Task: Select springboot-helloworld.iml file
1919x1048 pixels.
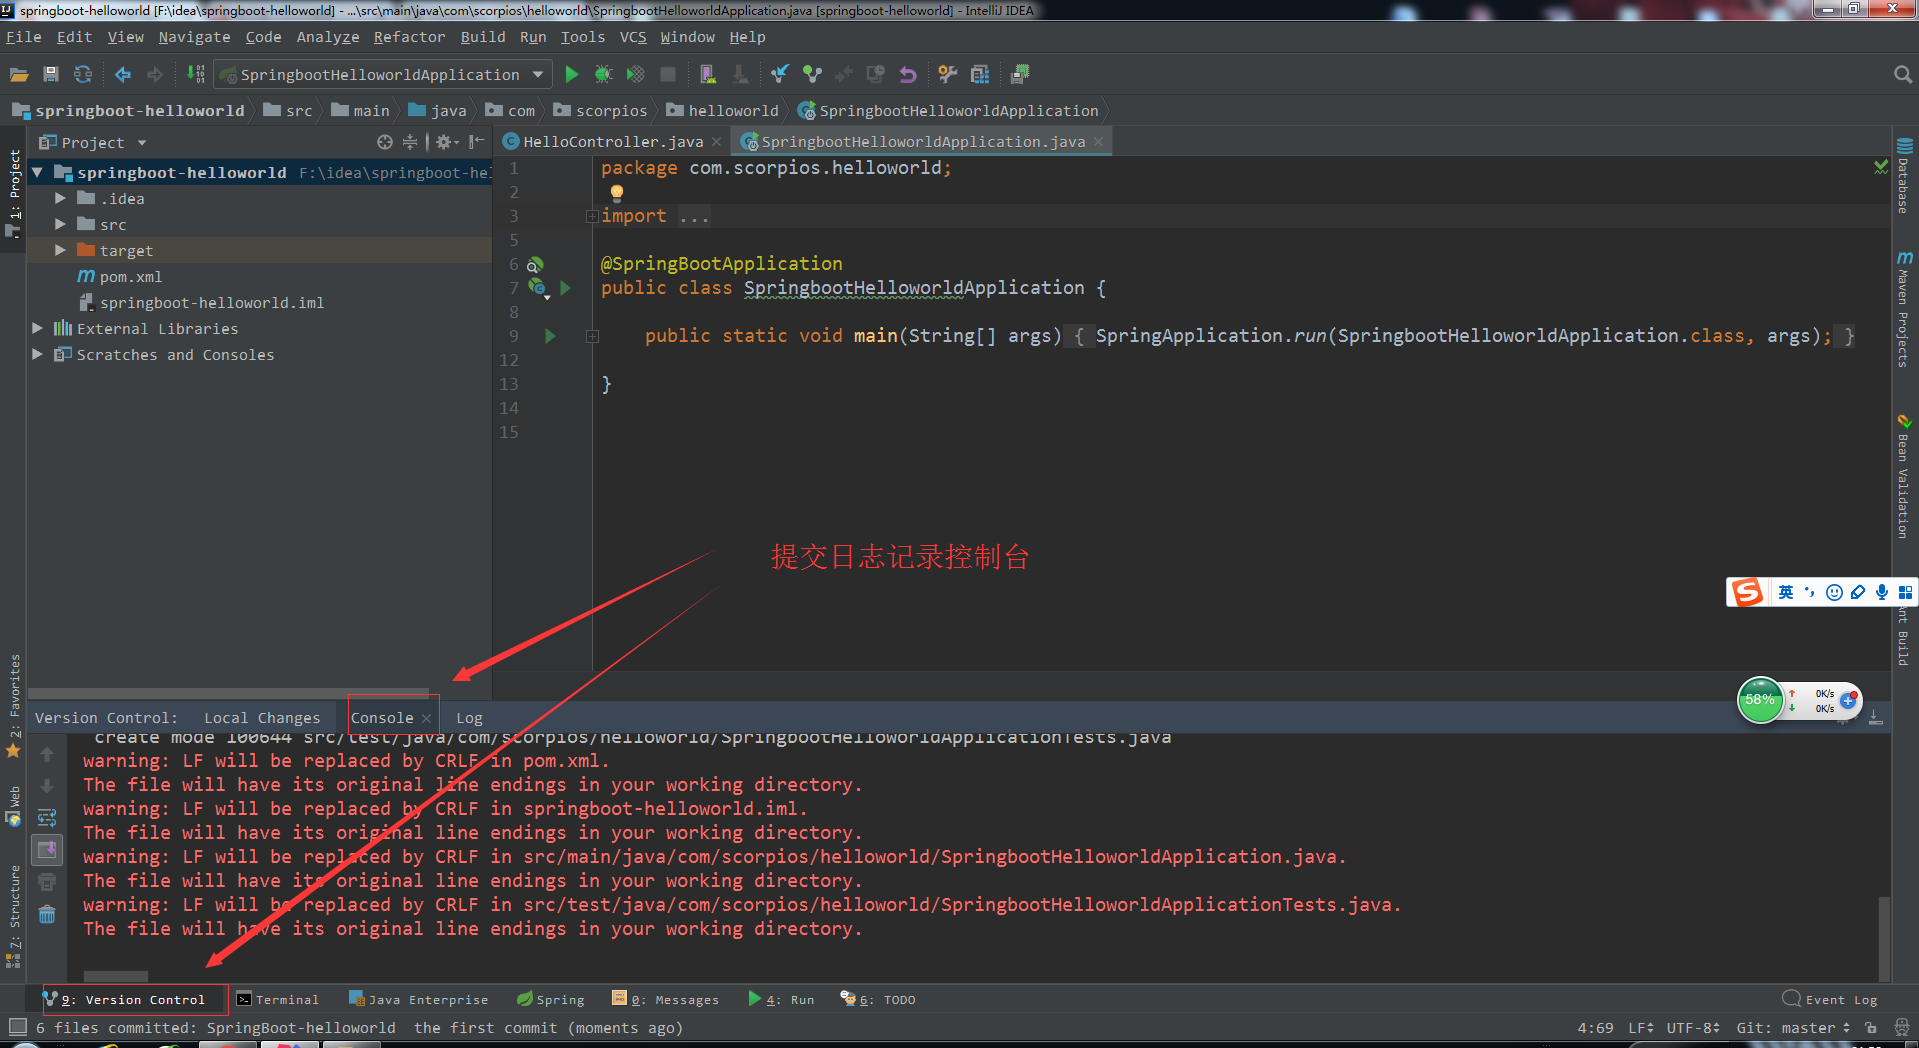Action: [x=211, y=303]
